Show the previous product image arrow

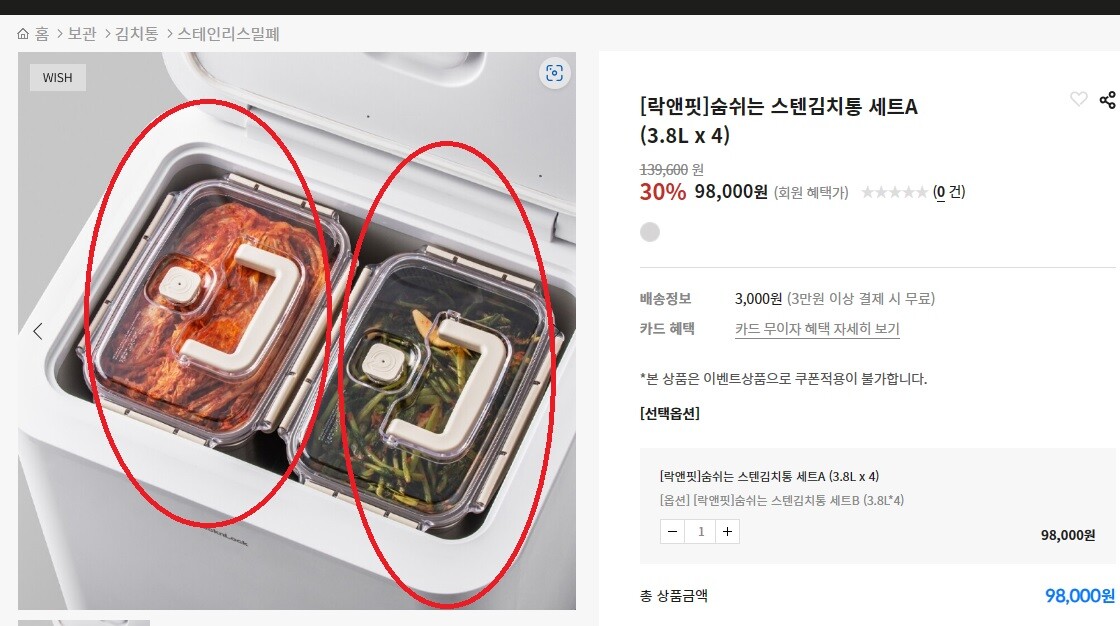38,331
